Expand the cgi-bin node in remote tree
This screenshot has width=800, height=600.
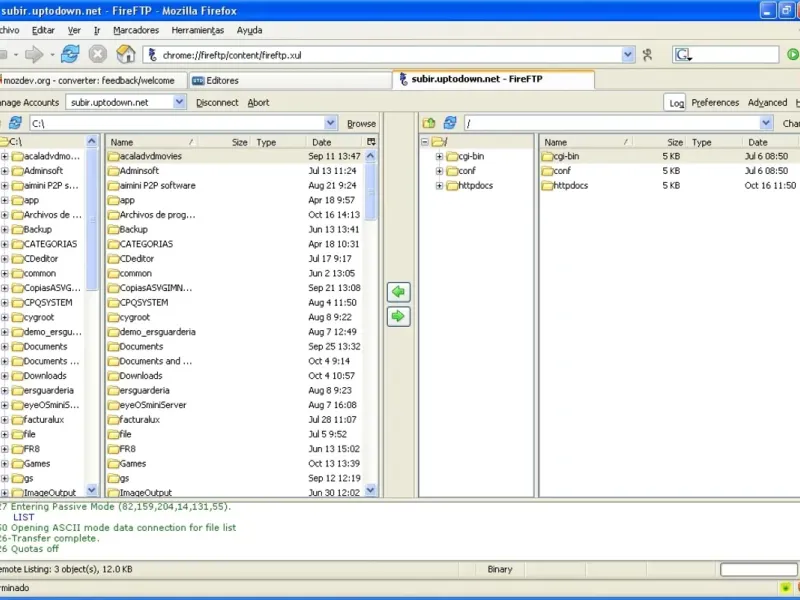click(x=439, y=156)
